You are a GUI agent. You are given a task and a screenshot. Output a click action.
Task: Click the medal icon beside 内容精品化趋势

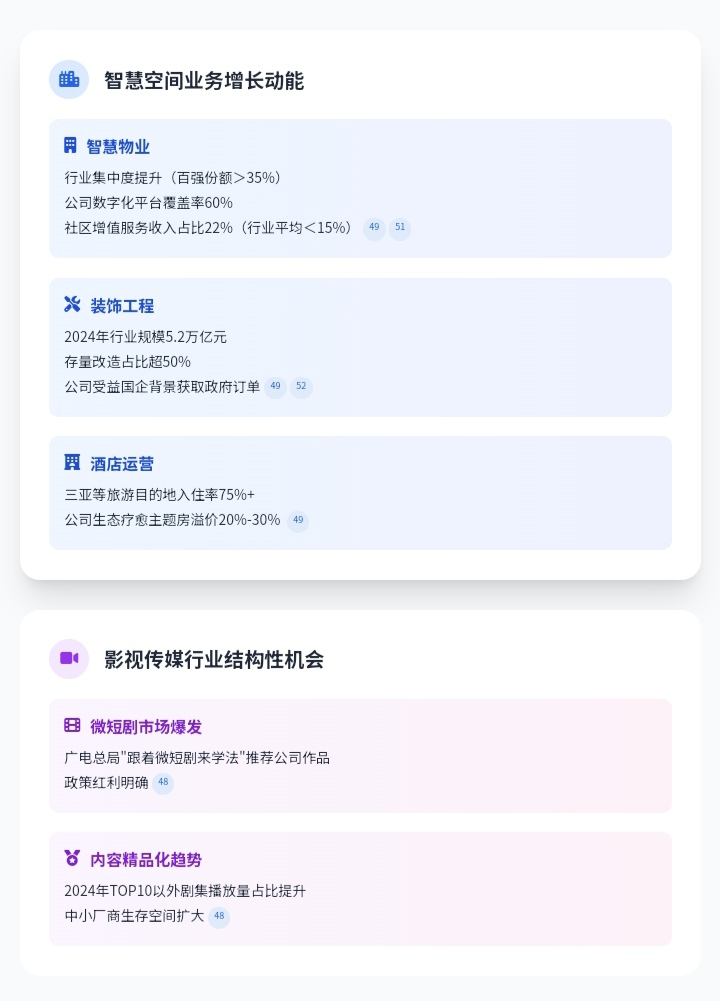(x=72, y=859)
